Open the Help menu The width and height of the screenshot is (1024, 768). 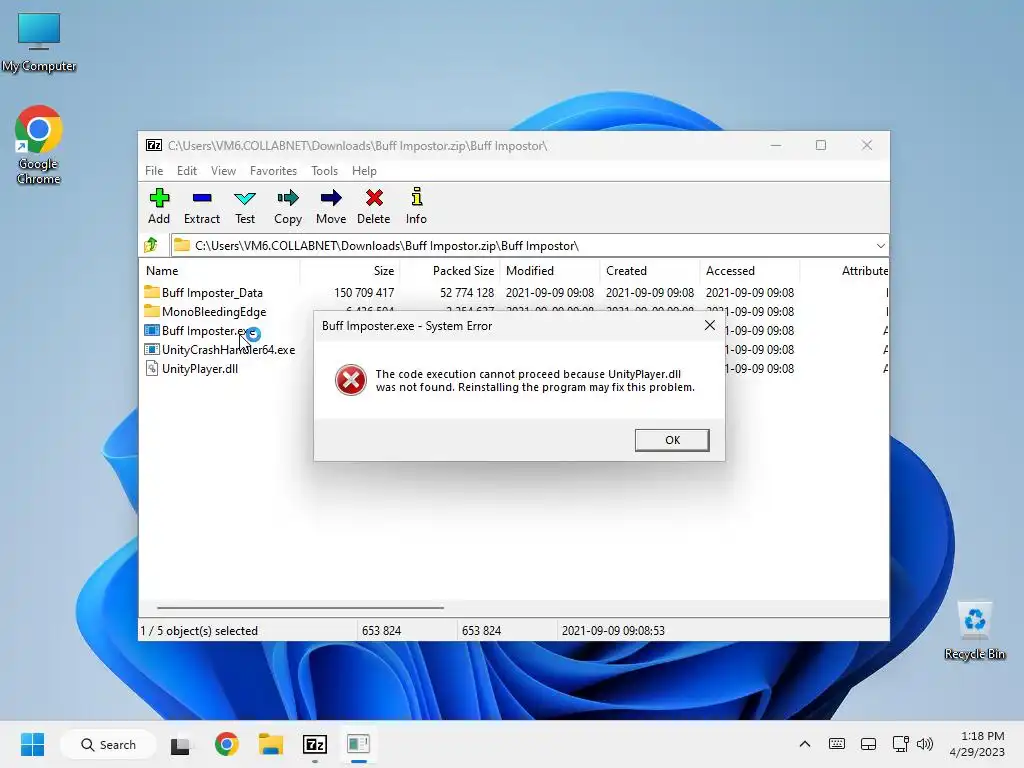tap(364, 170)
